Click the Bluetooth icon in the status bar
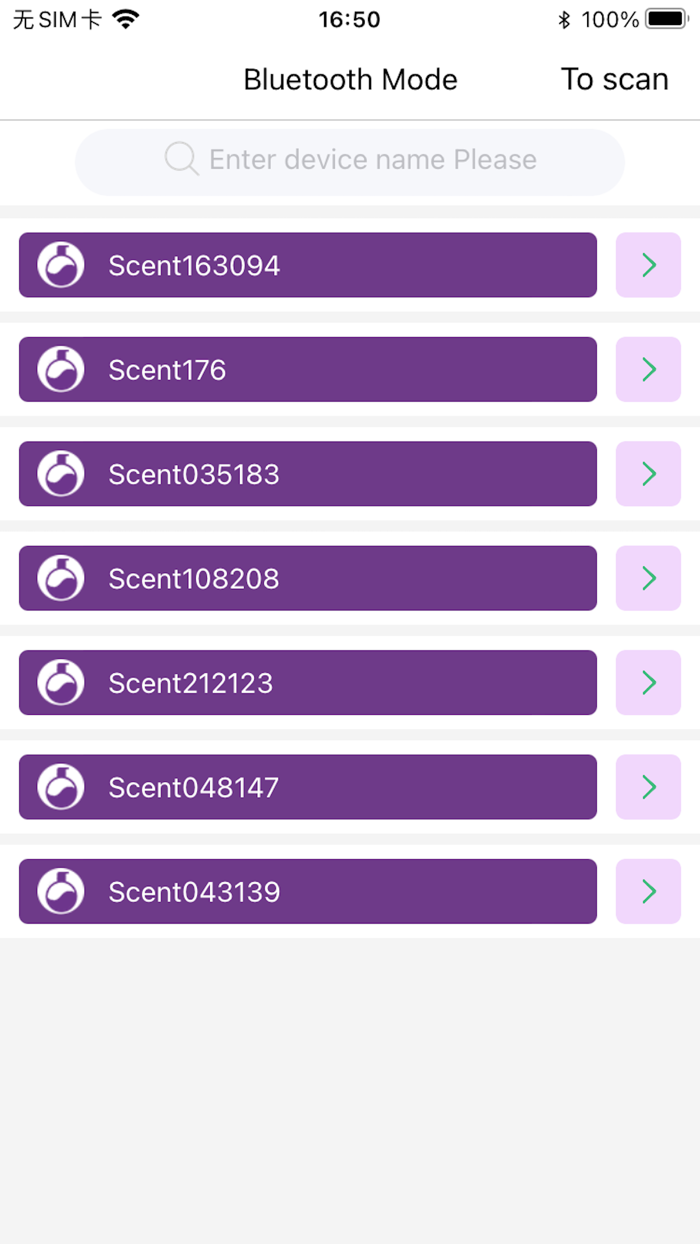Viewport: 700px width, 1244px height. pos(563,18)
